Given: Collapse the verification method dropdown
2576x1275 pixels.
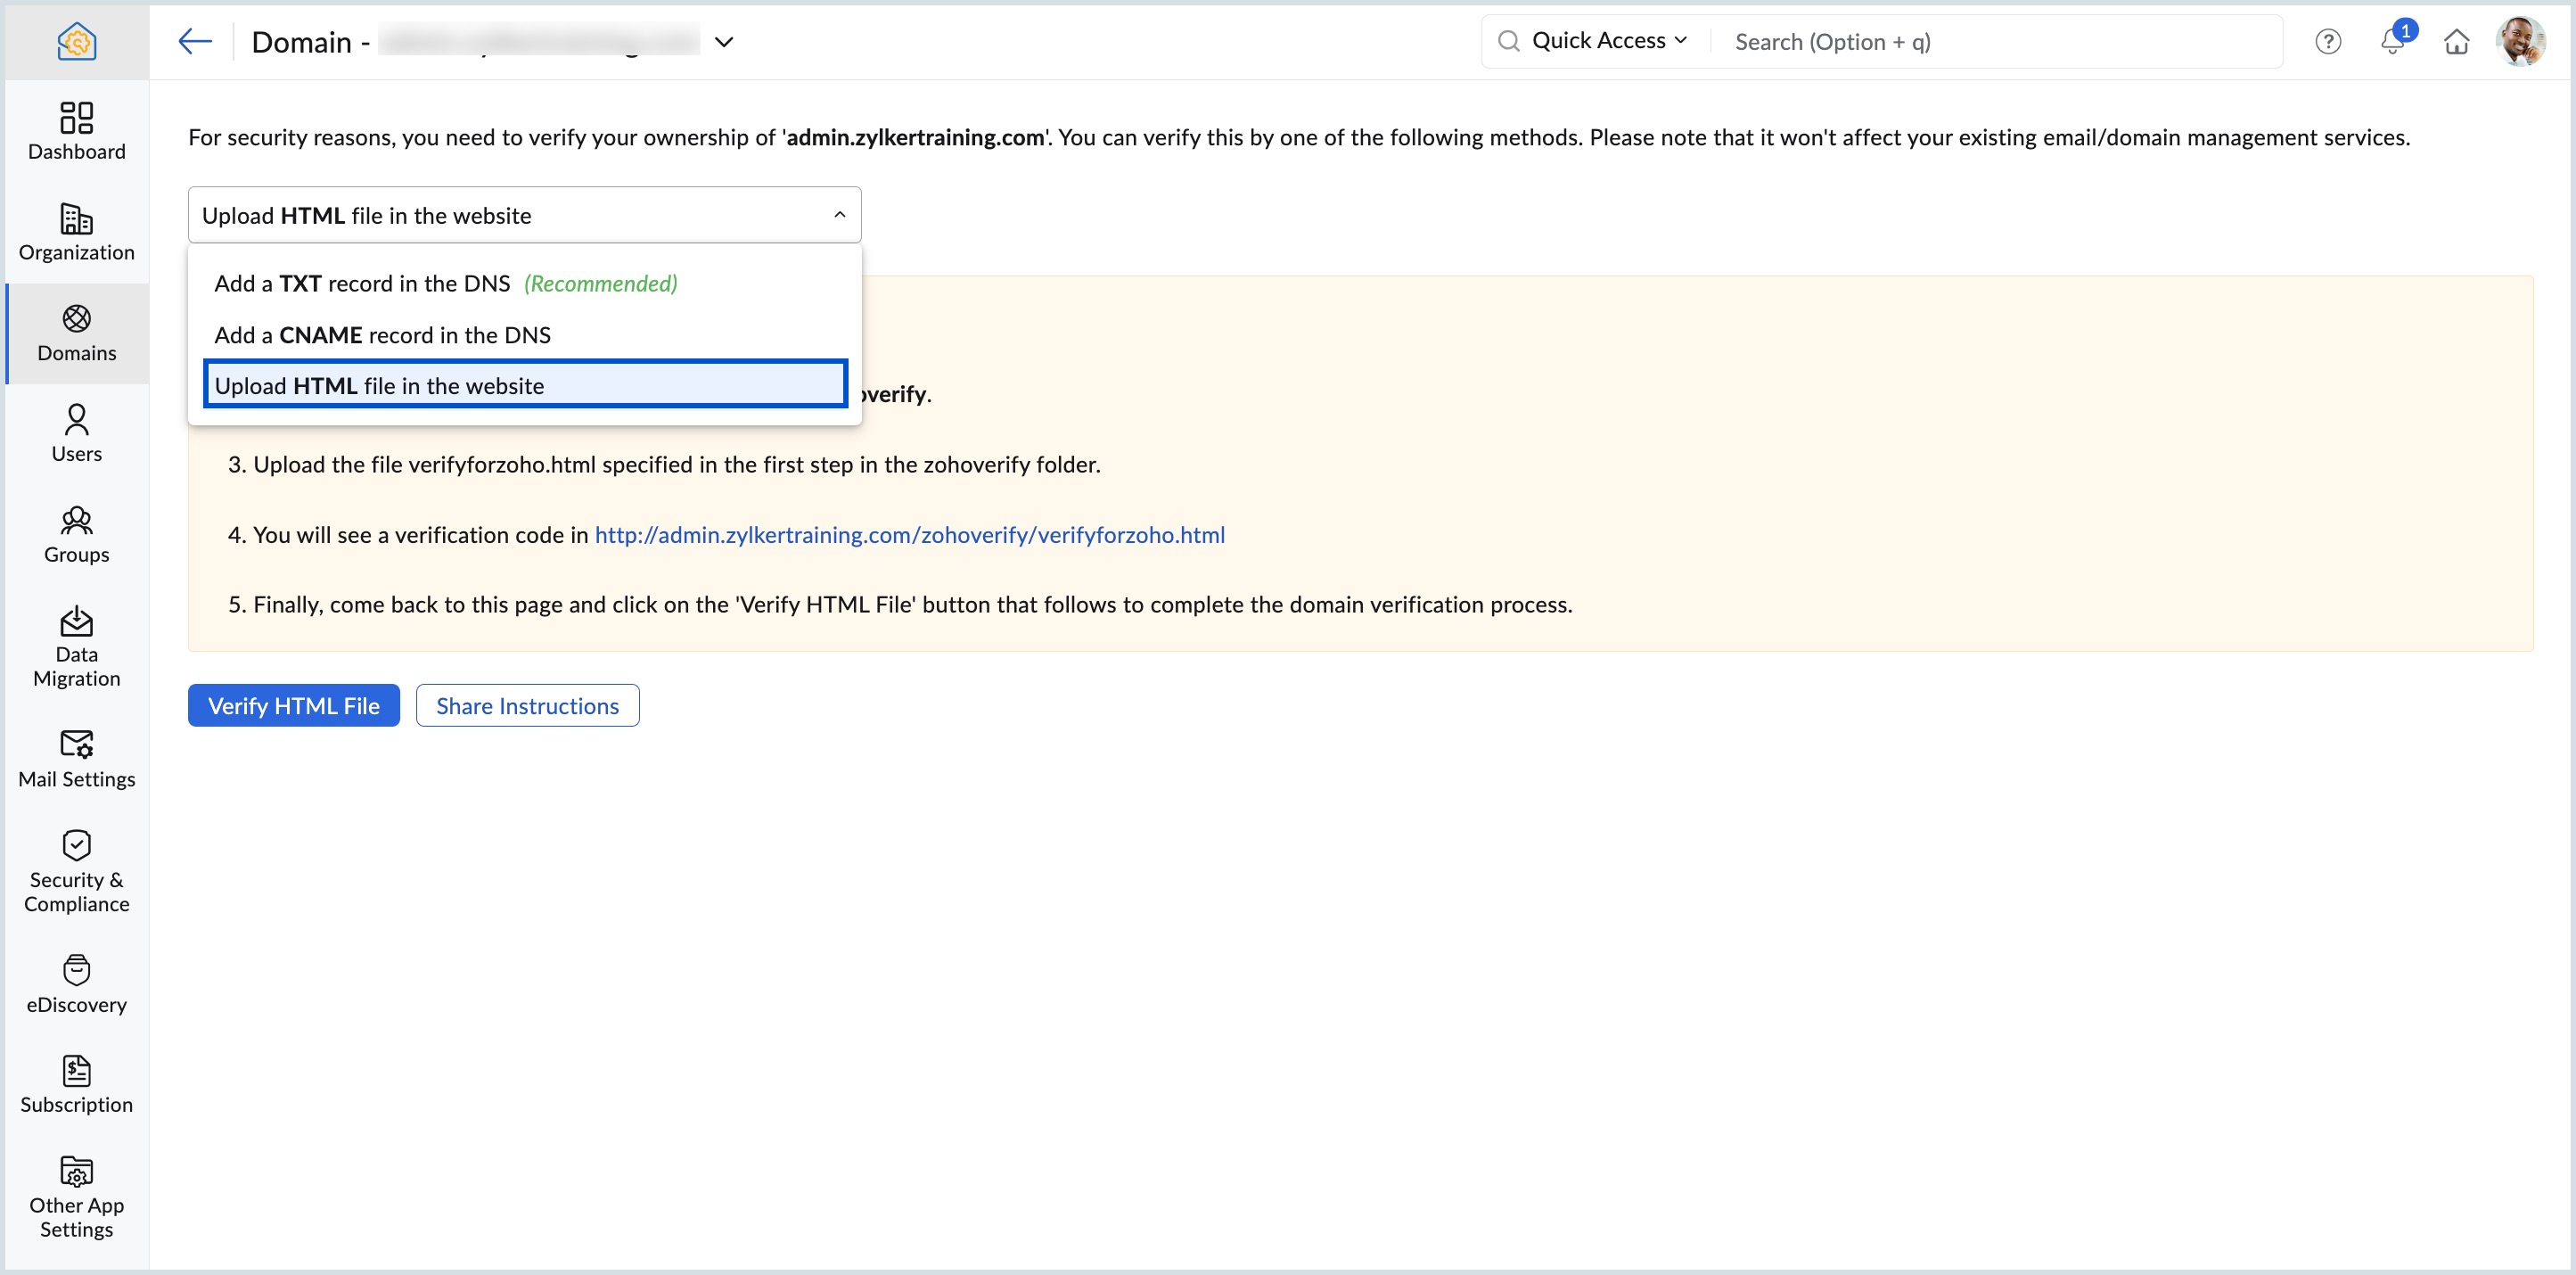Looking at the screenshot, I should (839, 214).
